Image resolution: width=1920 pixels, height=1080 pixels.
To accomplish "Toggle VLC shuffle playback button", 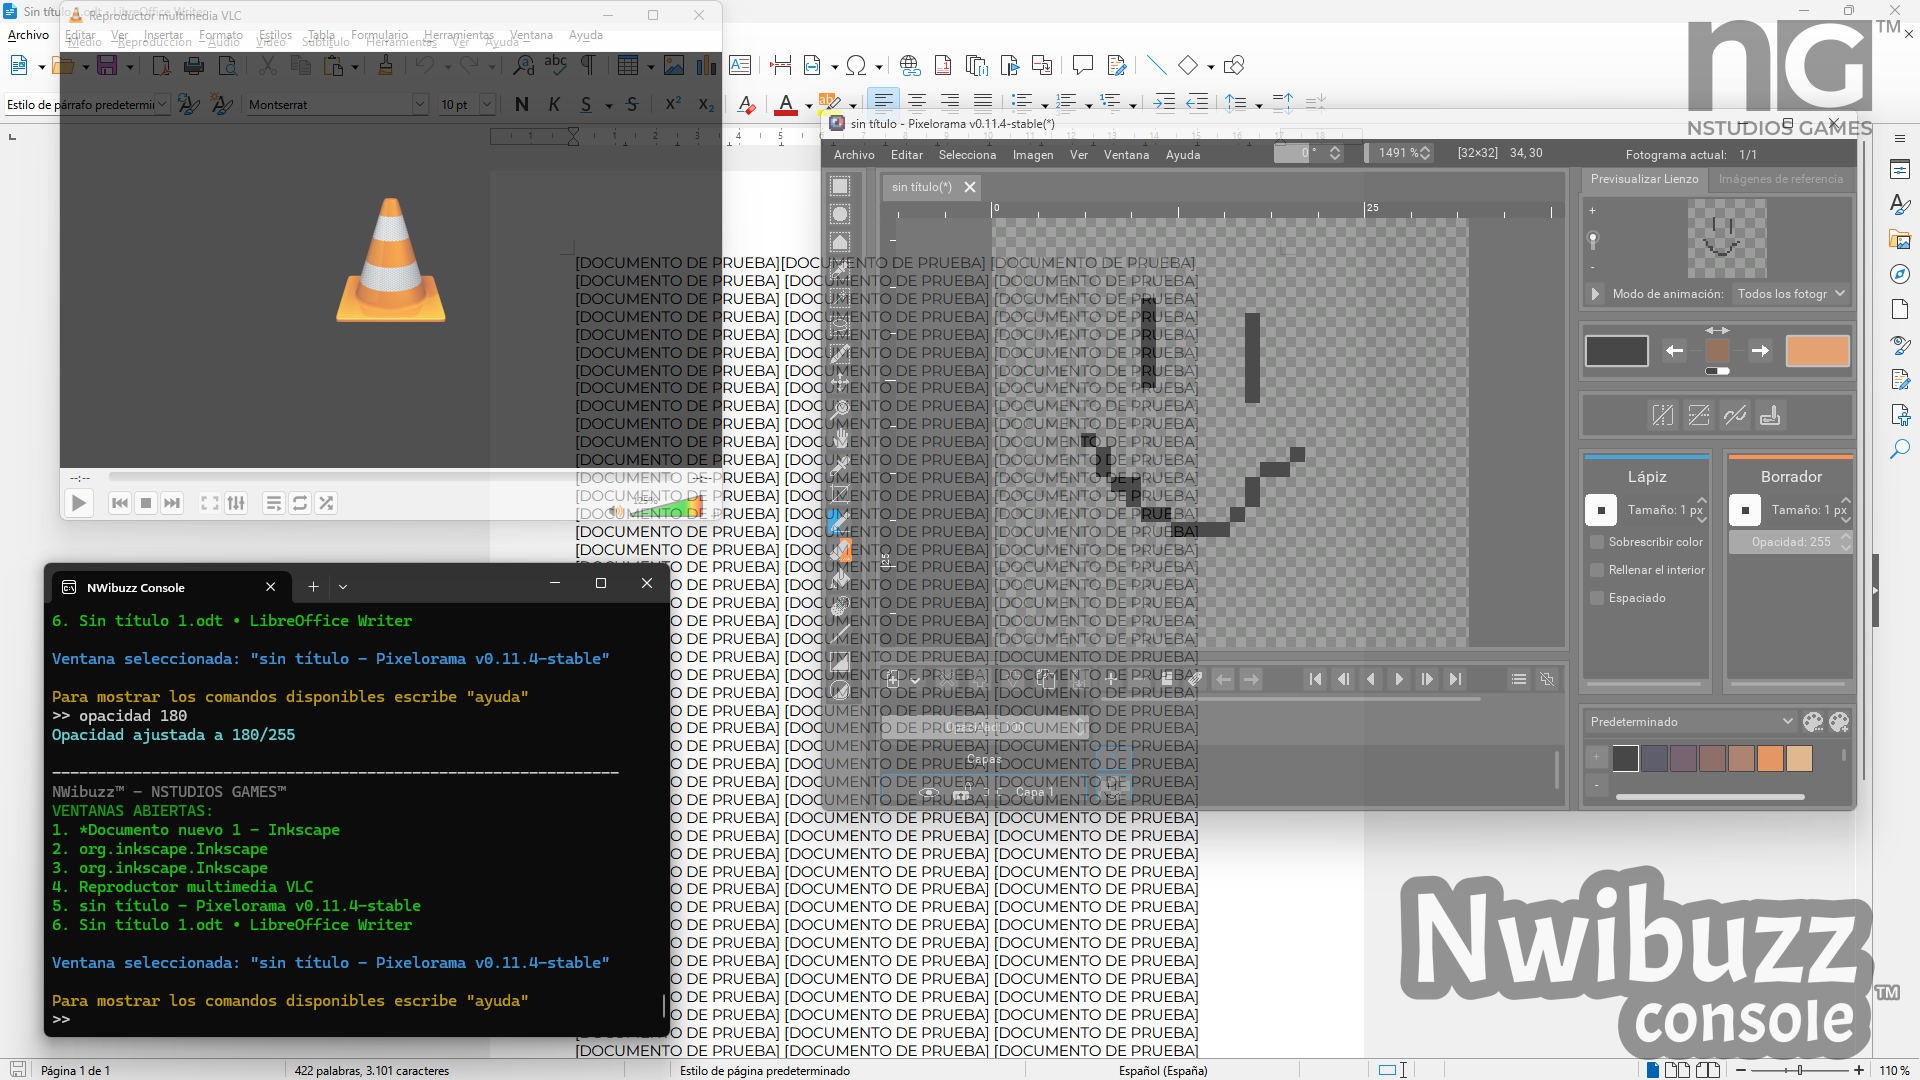I will [x=326, y=503].
